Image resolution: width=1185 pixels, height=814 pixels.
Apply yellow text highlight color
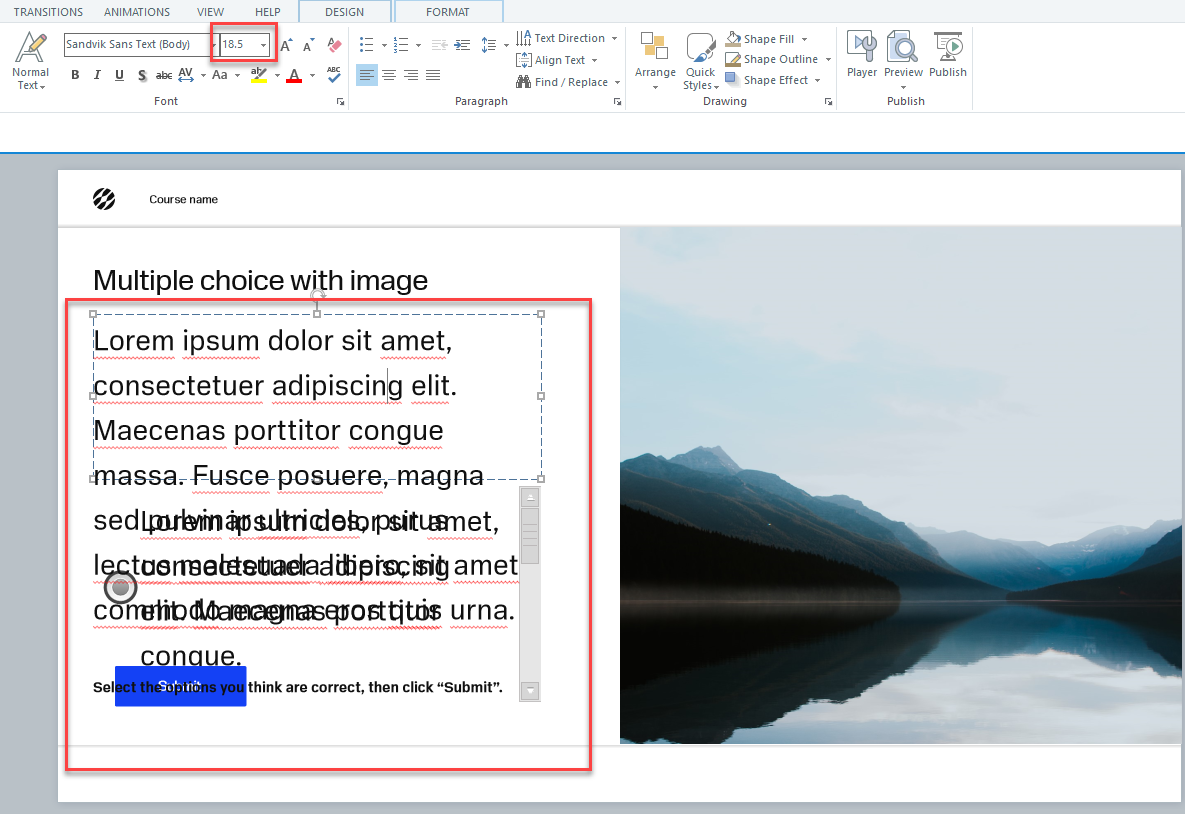tap(258, 75)
